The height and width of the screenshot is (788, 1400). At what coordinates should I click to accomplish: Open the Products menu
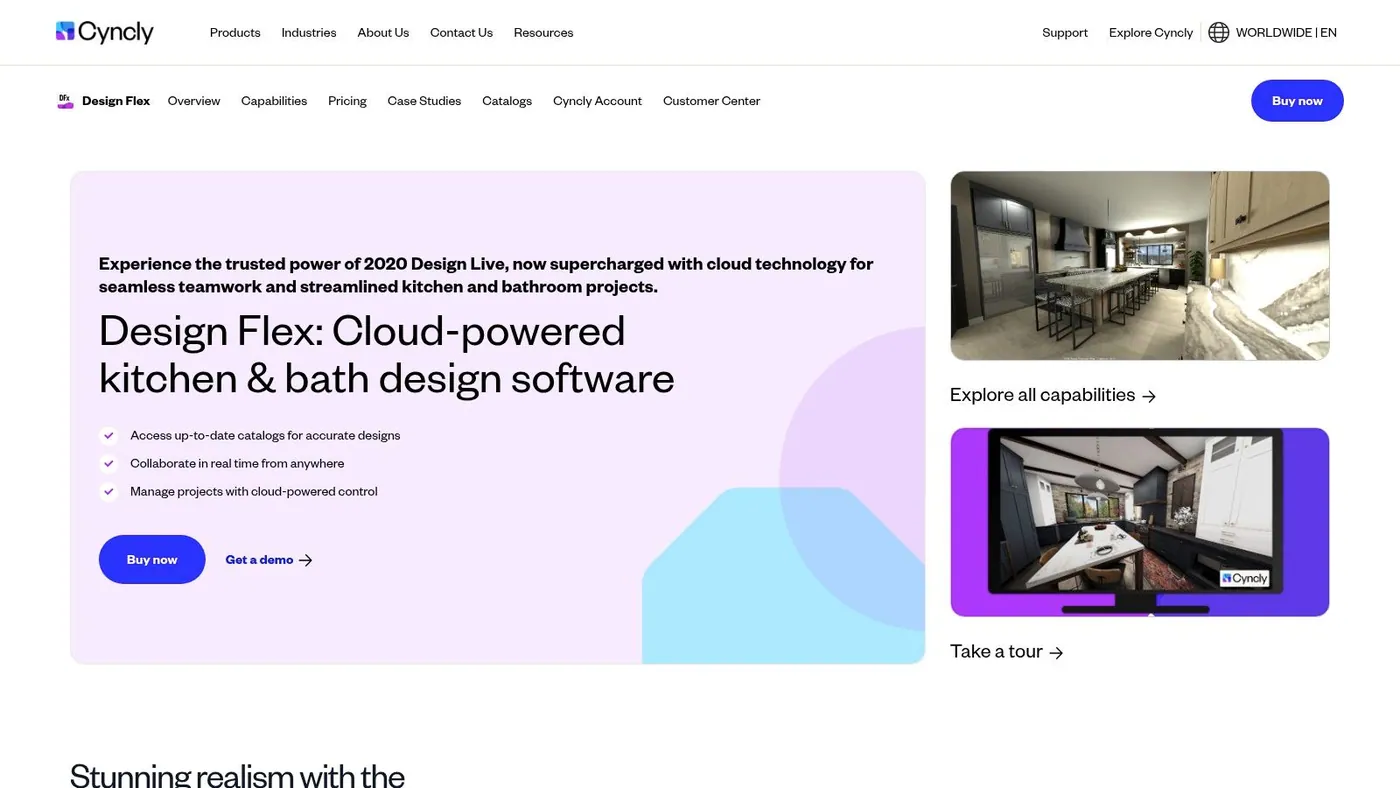coord(235,33)
